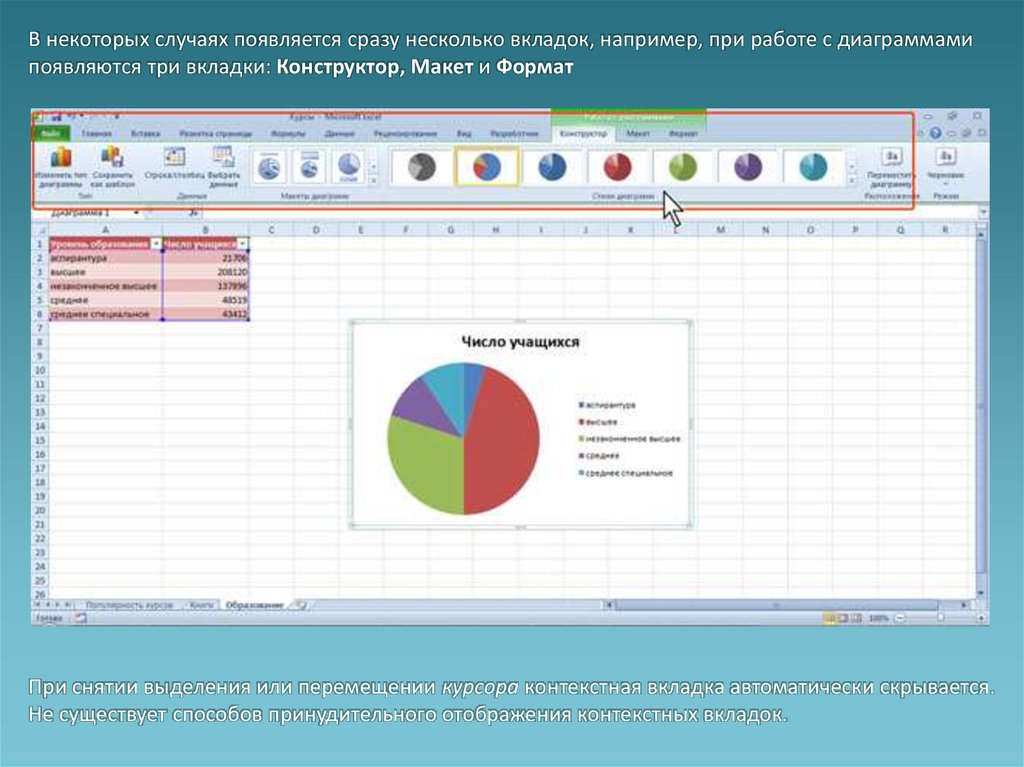The height and width of the screenshot is (767, 1024).
Task: Select cell containing аспирантура
Action: pyautogui.click(x=105, y=258)
